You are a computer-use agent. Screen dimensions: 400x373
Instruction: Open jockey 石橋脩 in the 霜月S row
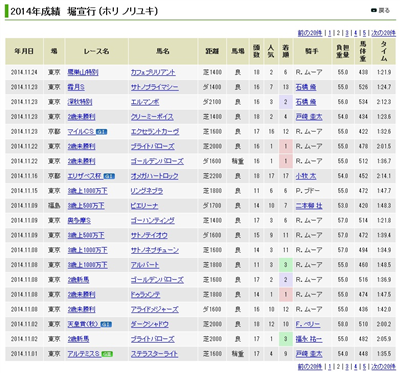click(306, 87)
